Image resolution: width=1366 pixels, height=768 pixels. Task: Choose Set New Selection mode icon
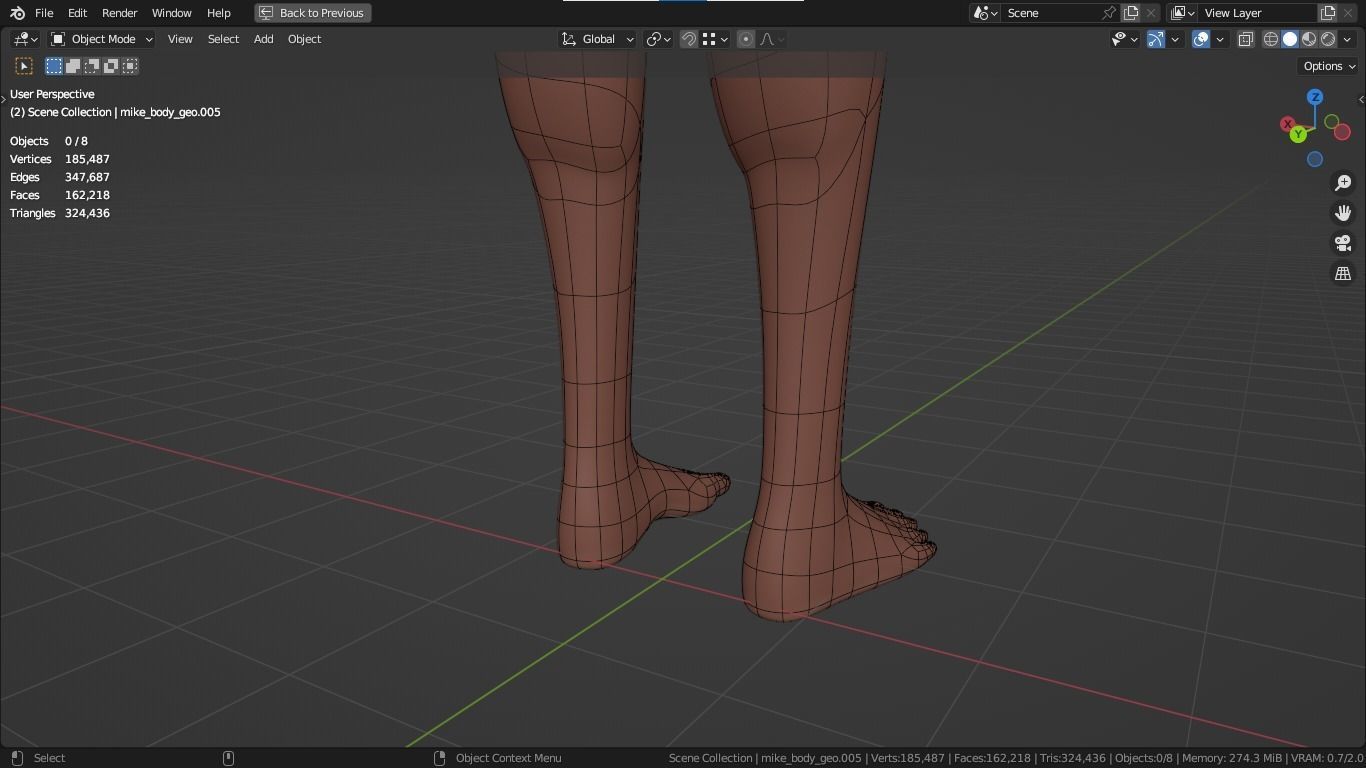[54, 66]
